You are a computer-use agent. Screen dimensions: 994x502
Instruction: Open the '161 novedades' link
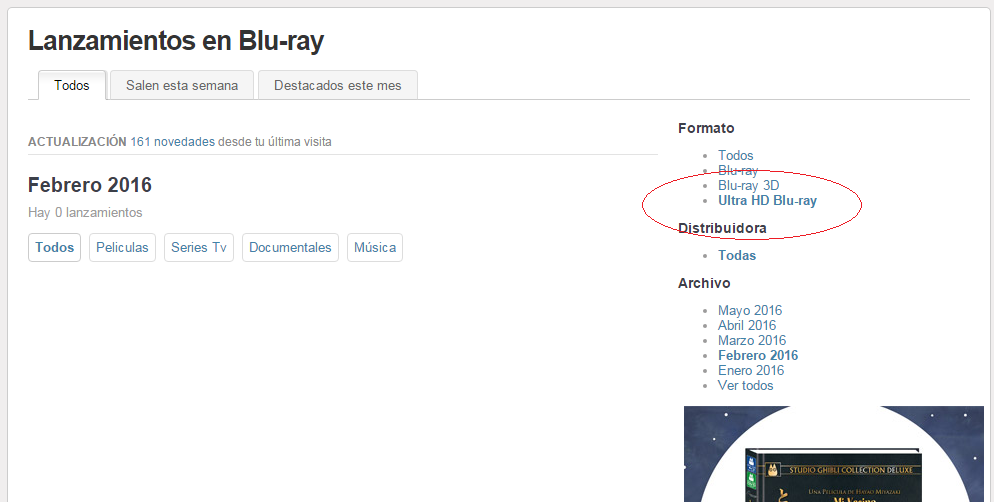pos(172,142)
